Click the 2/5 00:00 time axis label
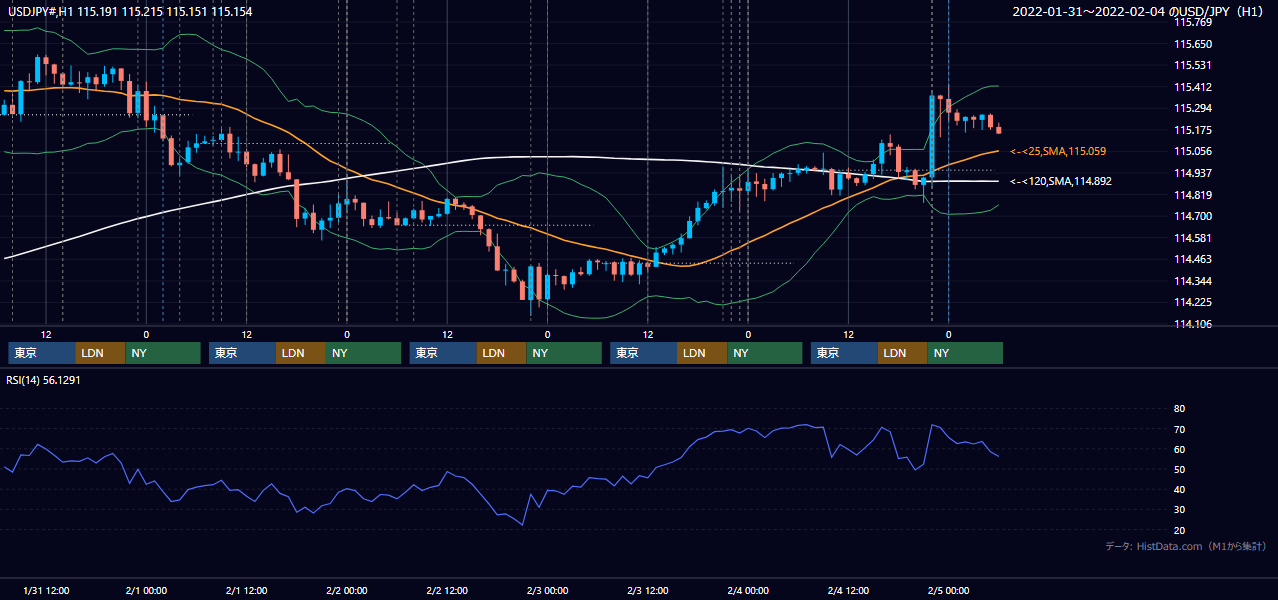The image size is (1278, 600). click(x=948, y=590)
